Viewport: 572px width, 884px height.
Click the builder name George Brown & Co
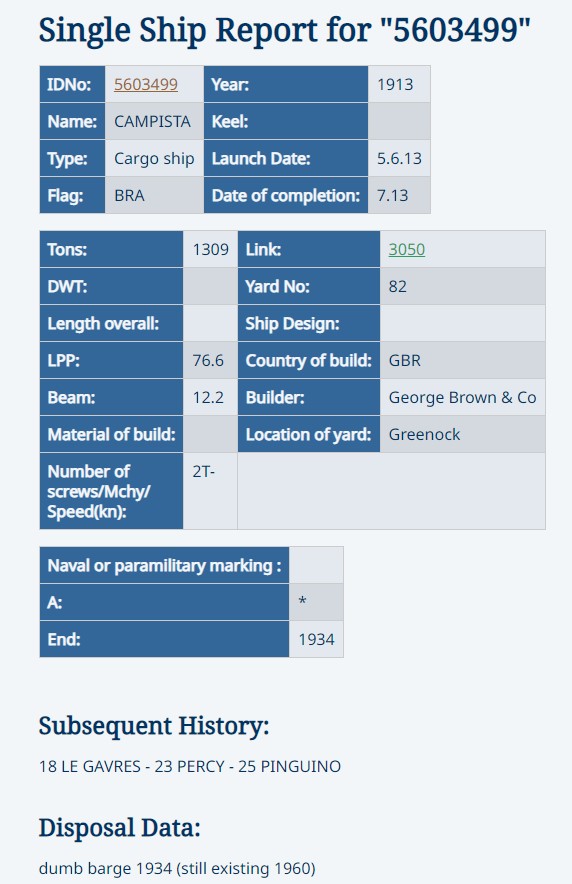pos(462,397)
